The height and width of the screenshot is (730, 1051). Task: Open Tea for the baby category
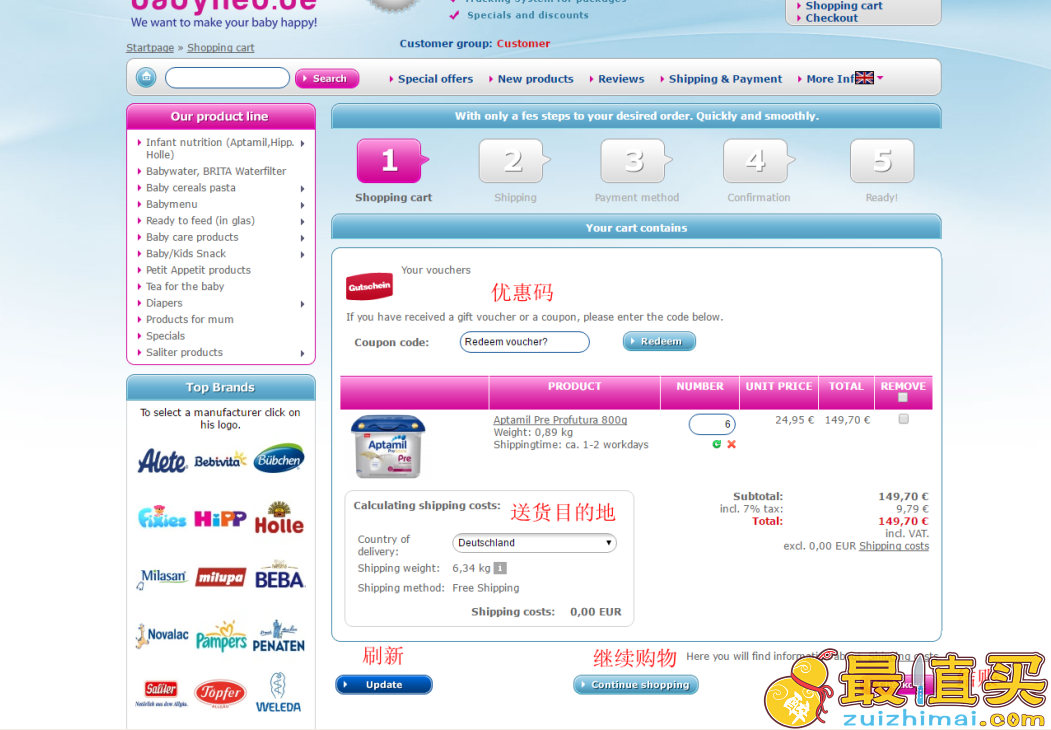coord(185,286)
